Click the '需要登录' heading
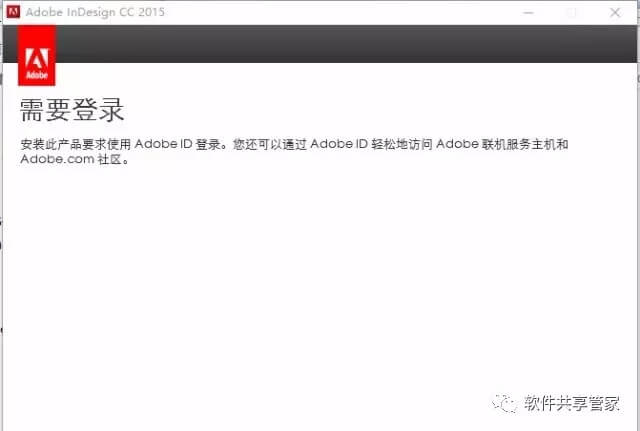 72,110
